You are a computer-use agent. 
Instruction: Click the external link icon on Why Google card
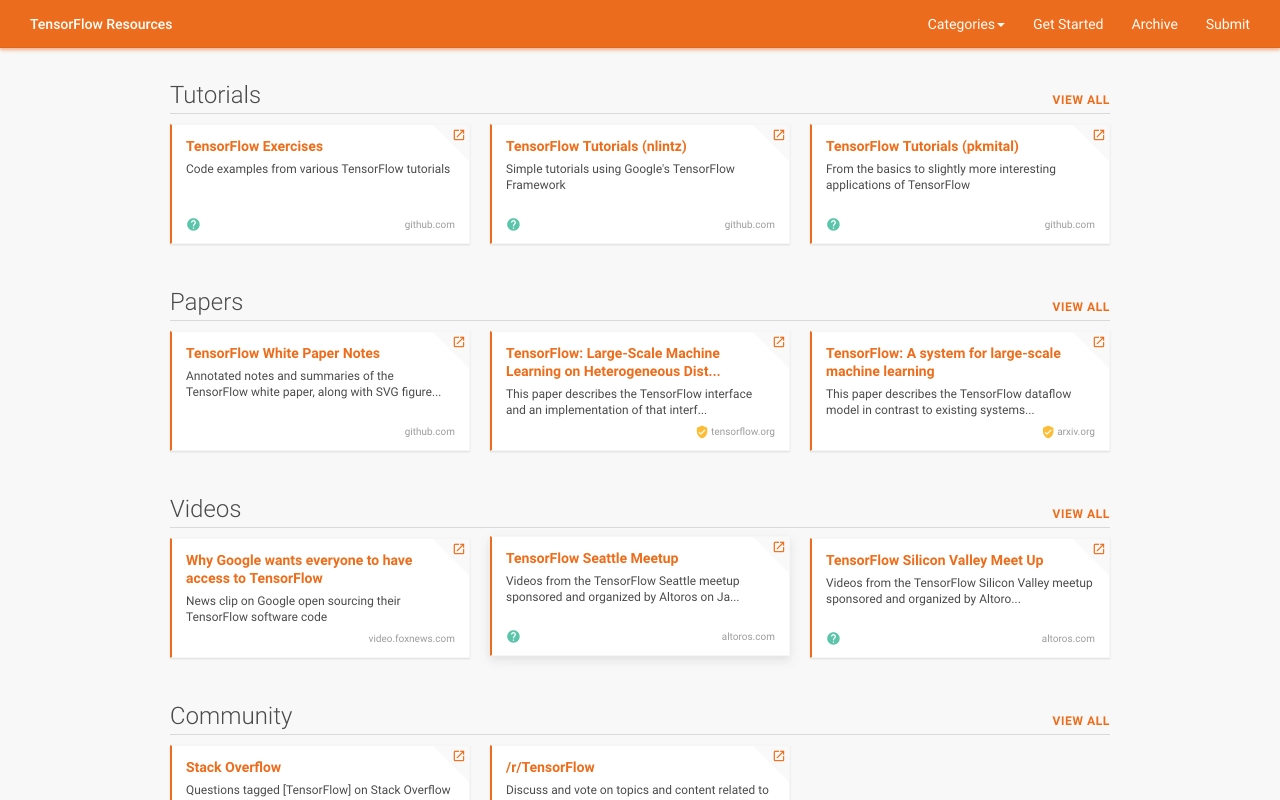459,548
